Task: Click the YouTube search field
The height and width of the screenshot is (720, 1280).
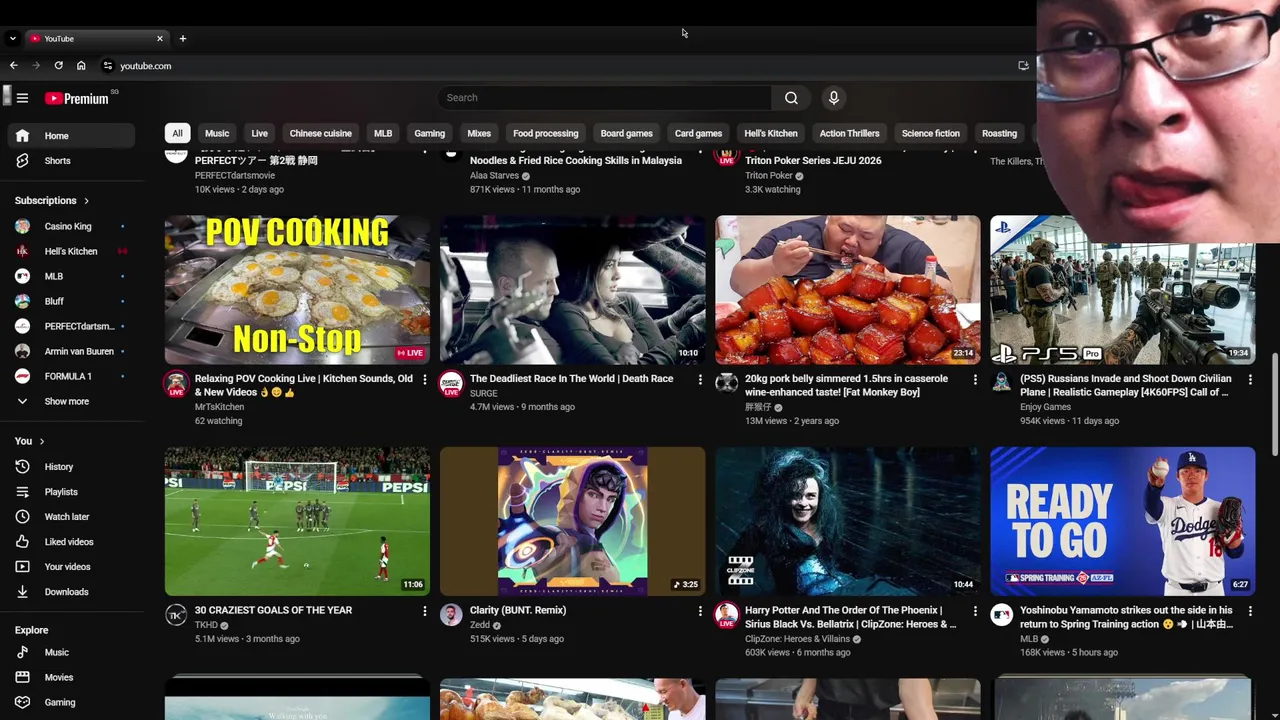Action: 604,98
